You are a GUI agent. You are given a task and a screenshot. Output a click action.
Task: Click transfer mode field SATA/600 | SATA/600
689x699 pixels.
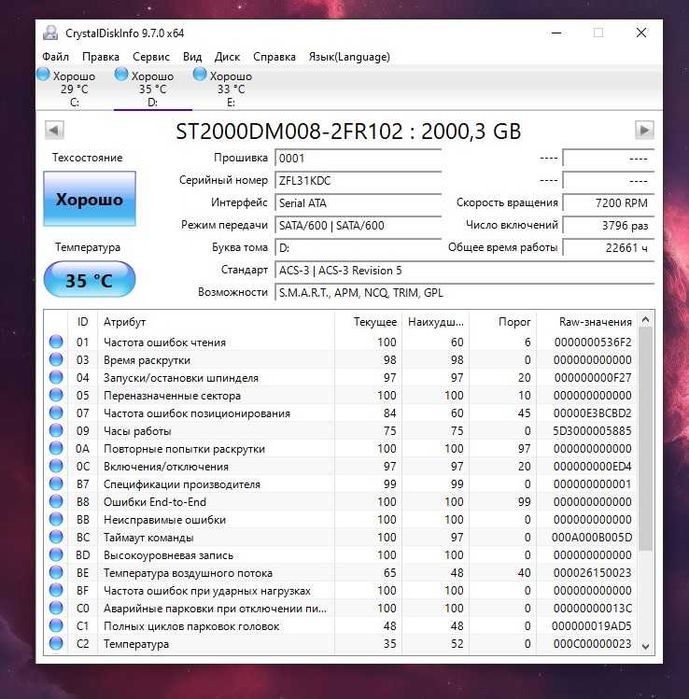click(358, 225)
